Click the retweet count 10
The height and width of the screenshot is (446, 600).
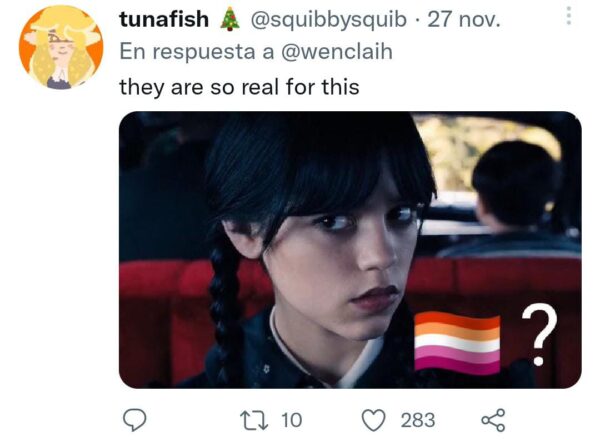[292, 420]
